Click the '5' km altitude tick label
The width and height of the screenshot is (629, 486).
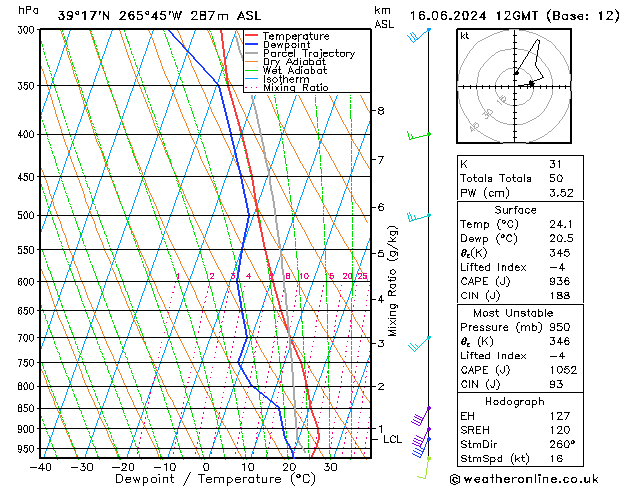click(x=381, y=253)
